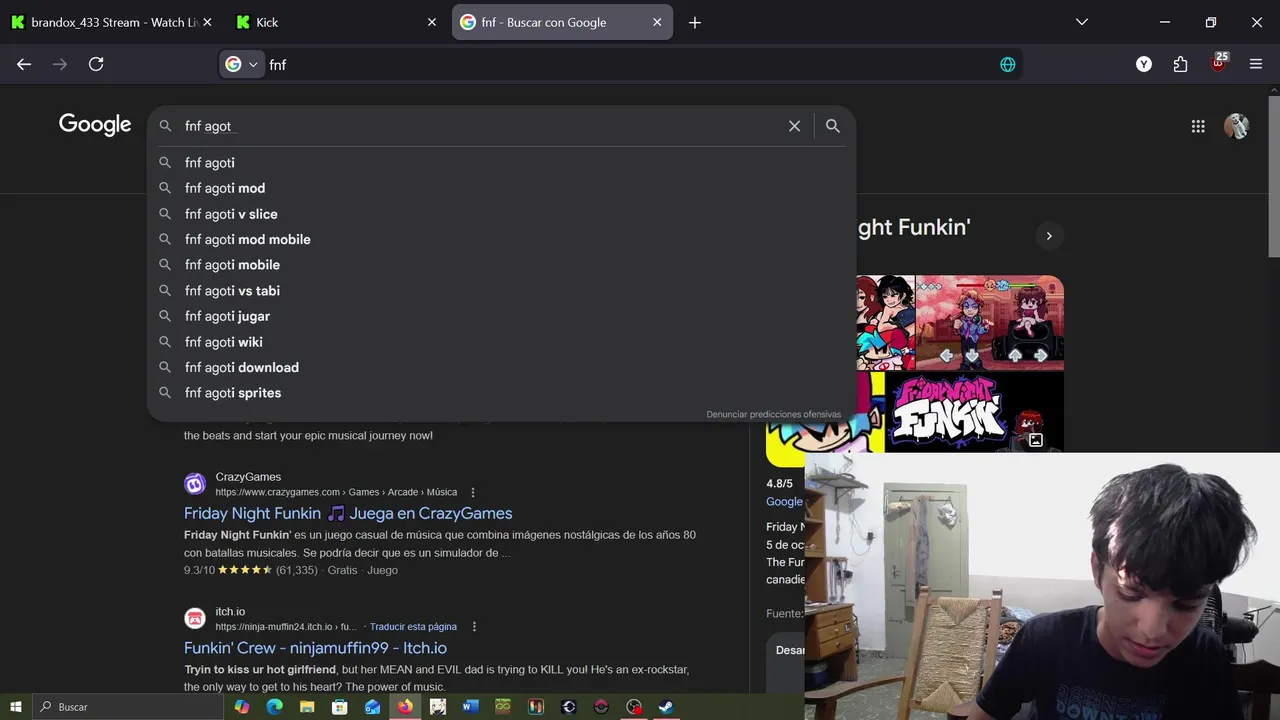This screenshot has height=720, width=1280.
Task: Choose suggestion 'fnf agoti vs tabi'
Action: [500, 291]
